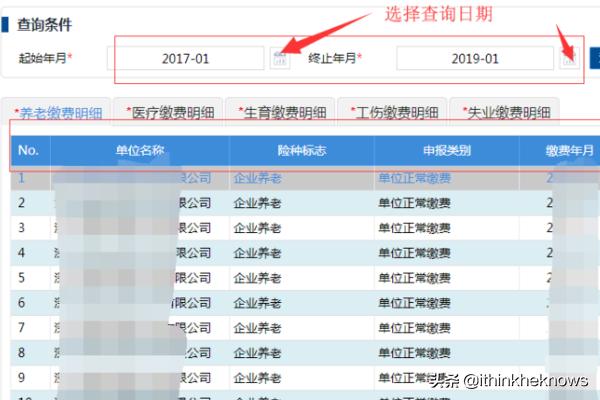This screenshot has width=600, height=400.
Task: Click the 申报类别 column header
Action: click(x=447, y=150)
